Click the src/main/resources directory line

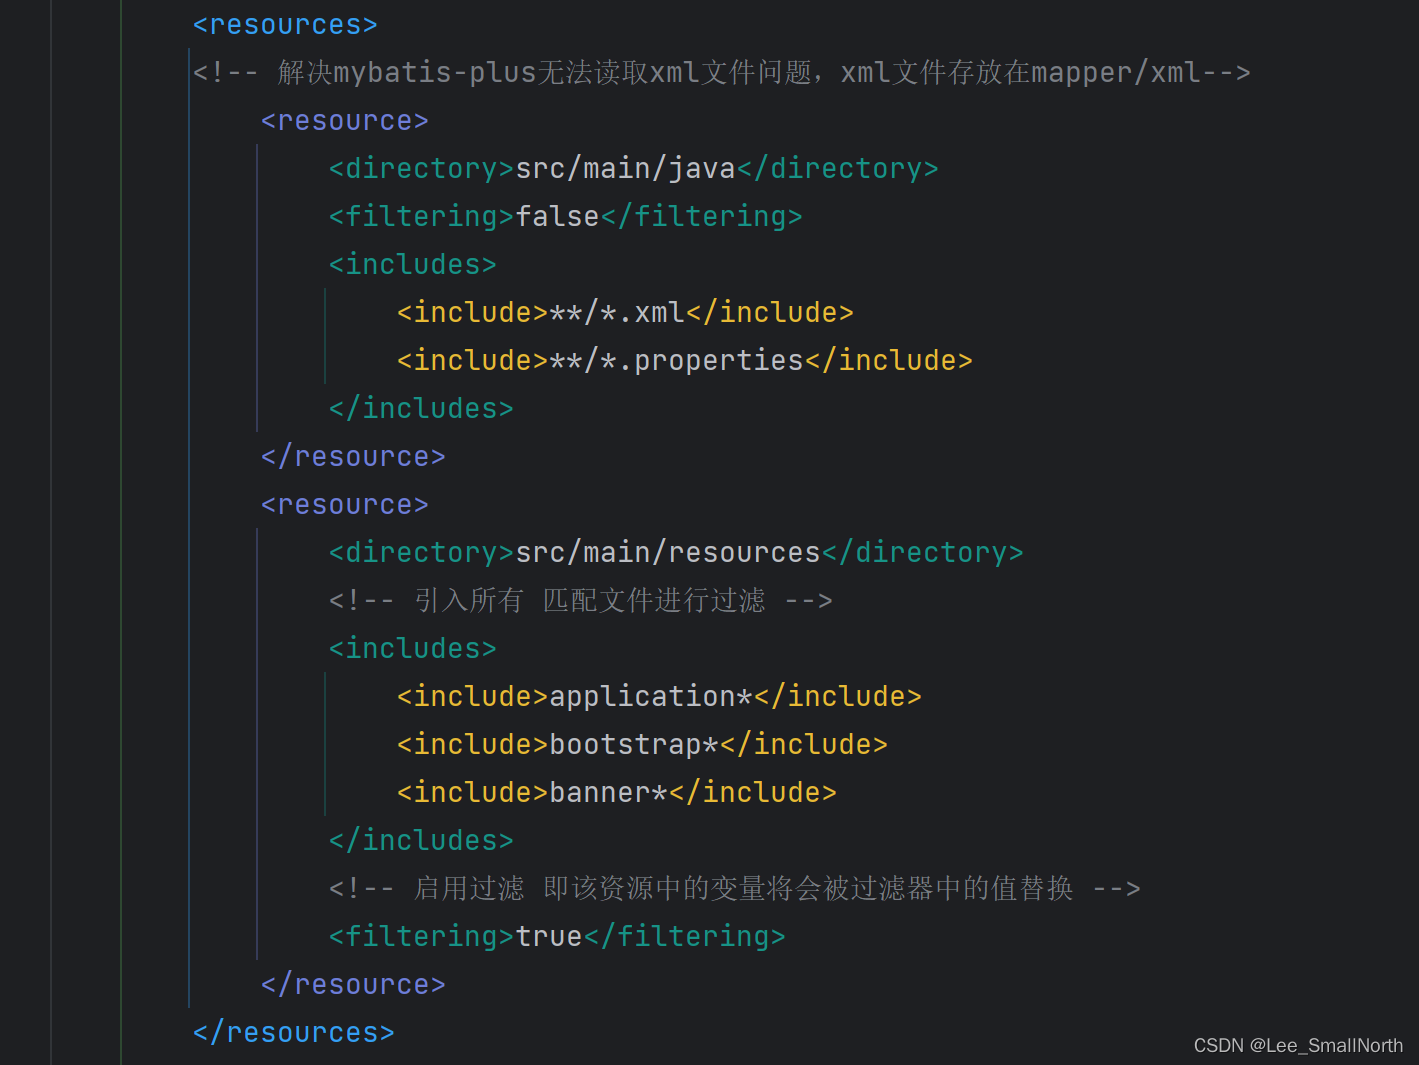[x=676, y=553]
